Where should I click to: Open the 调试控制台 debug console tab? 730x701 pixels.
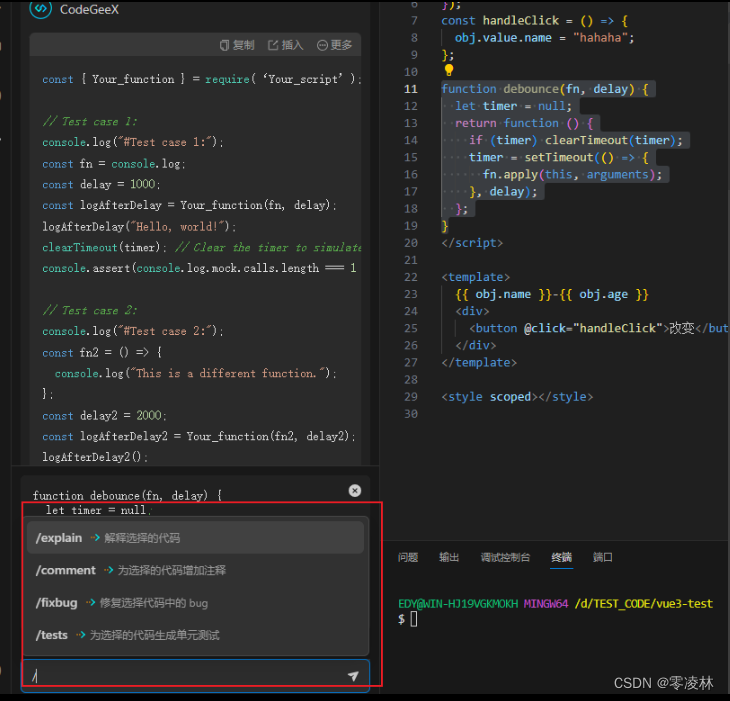click(505, 557)
